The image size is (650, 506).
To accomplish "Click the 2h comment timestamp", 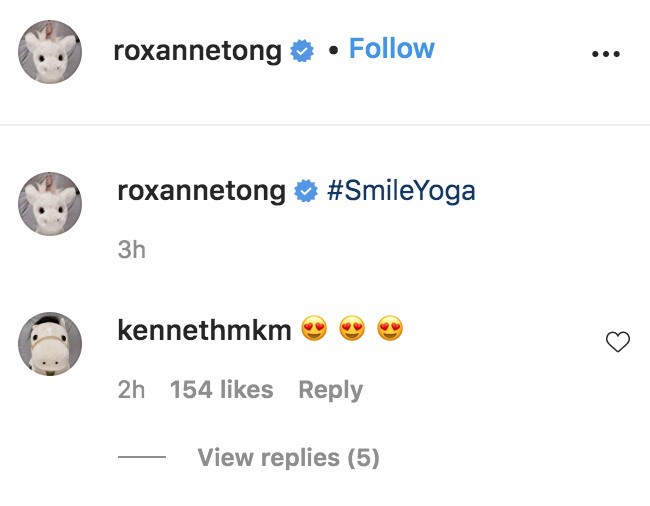I will (131, 390).
